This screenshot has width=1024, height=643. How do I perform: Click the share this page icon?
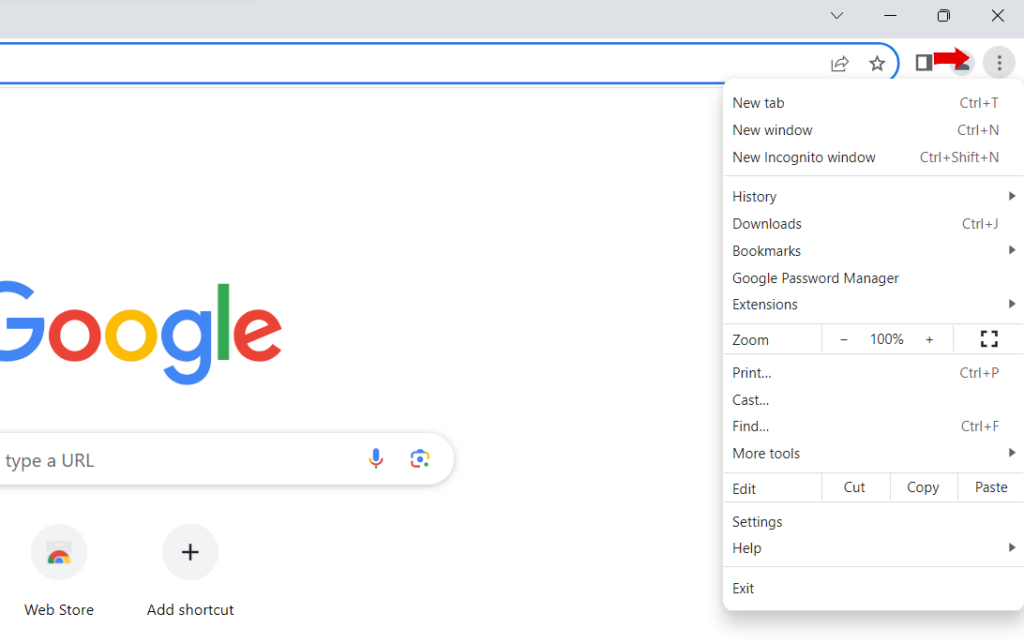840,64
